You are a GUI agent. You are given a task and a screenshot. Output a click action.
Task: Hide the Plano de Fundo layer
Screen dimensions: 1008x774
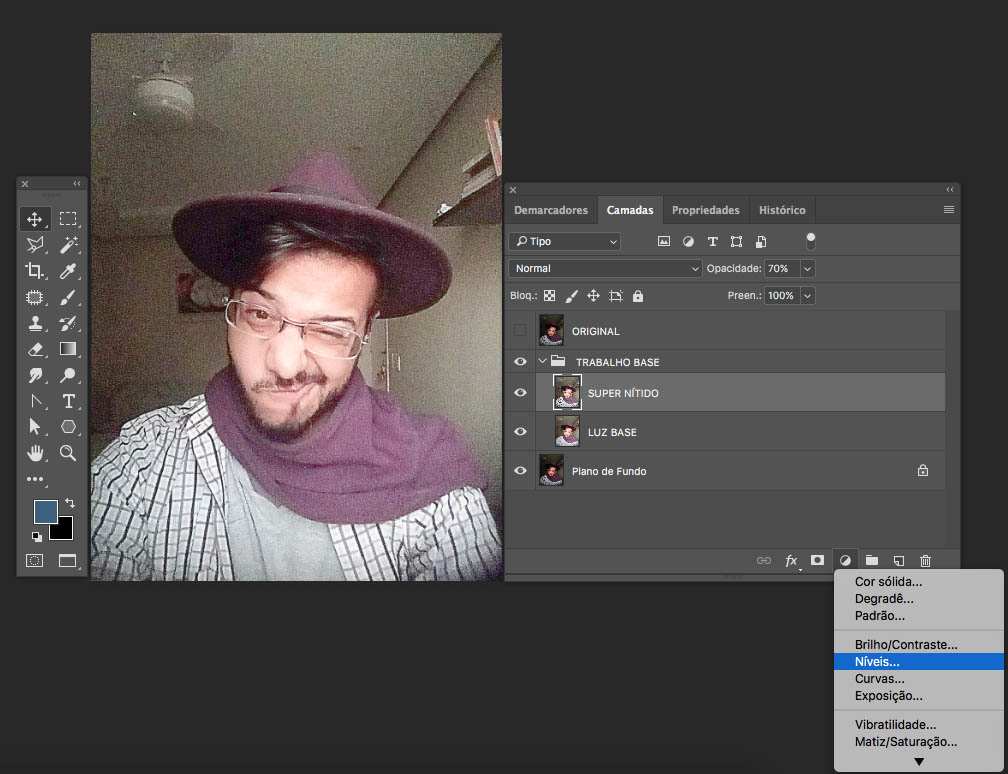click(520, 471)
